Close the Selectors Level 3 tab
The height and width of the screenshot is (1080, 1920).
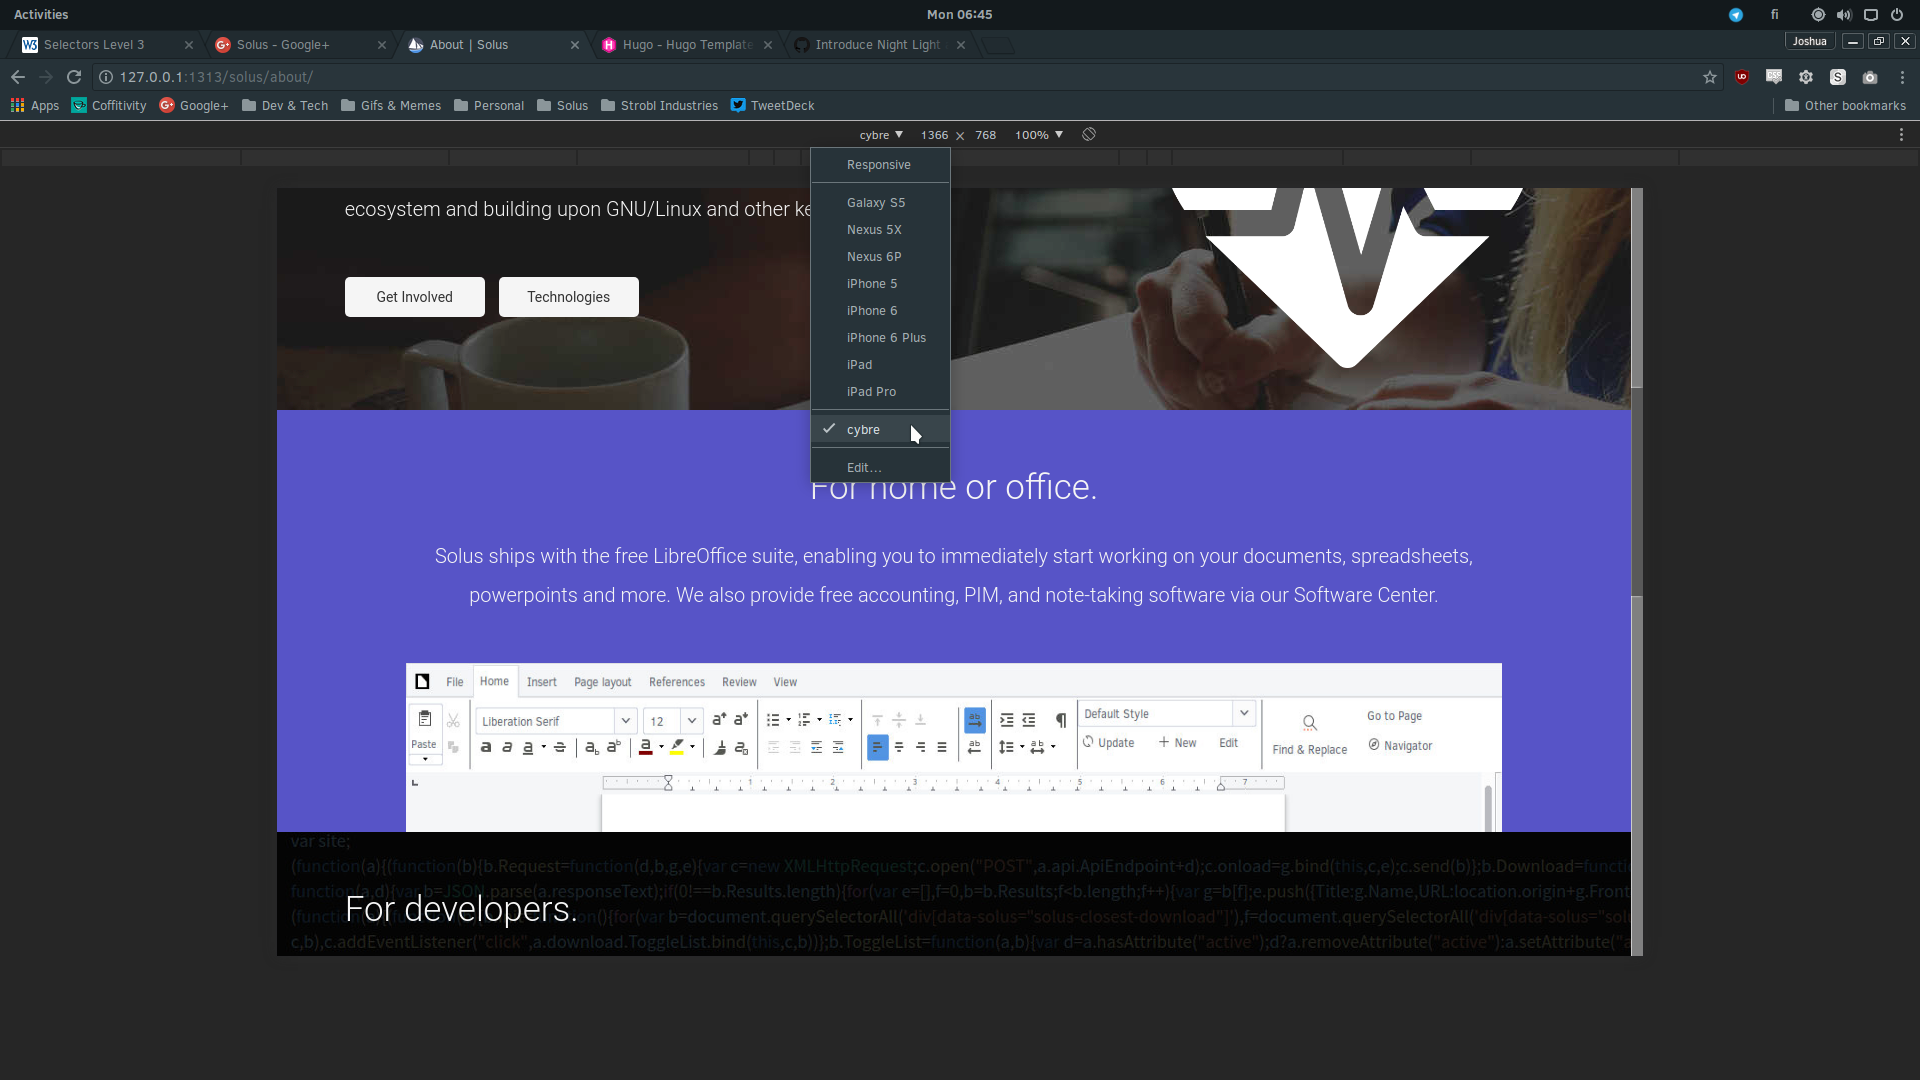coord(189,45)
